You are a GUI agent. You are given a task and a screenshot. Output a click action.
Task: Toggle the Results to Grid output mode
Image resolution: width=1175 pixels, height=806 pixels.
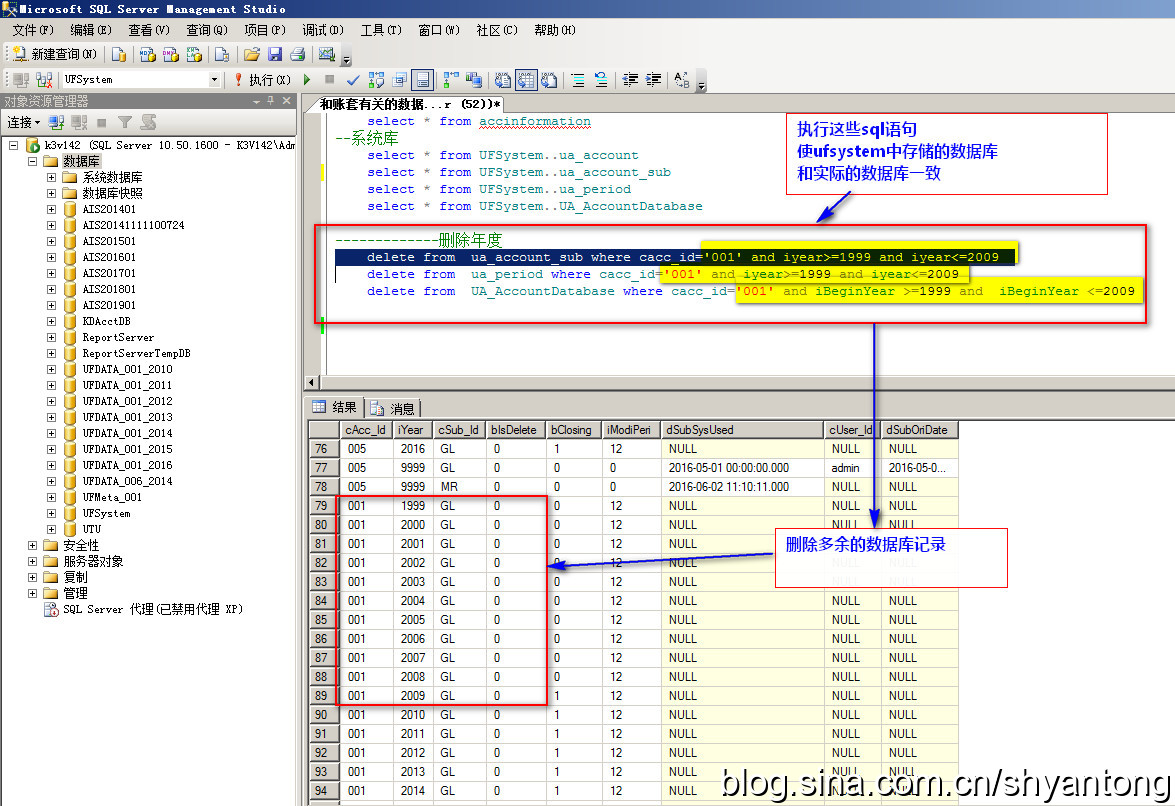click(525, 79)
